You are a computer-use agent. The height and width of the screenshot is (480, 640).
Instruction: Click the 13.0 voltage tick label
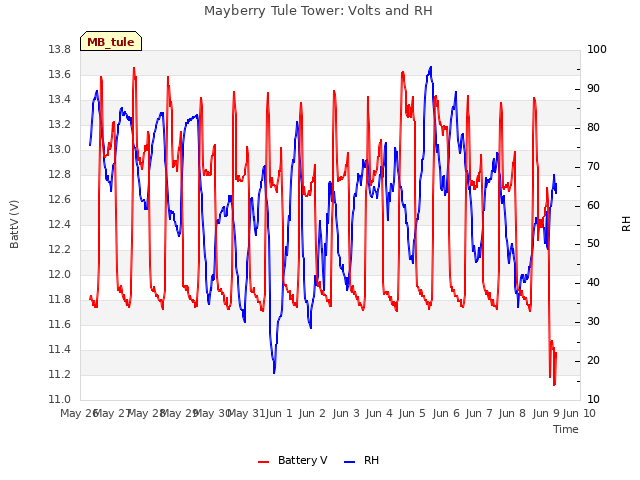coord(60,150)
